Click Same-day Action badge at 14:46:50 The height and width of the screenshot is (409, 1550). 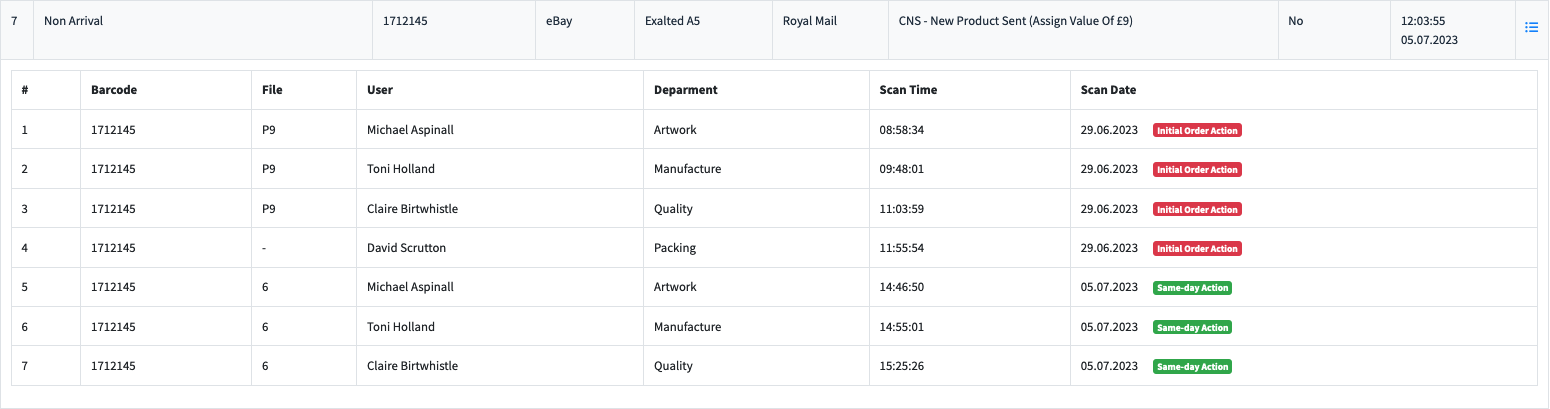tap(1192, 288)
